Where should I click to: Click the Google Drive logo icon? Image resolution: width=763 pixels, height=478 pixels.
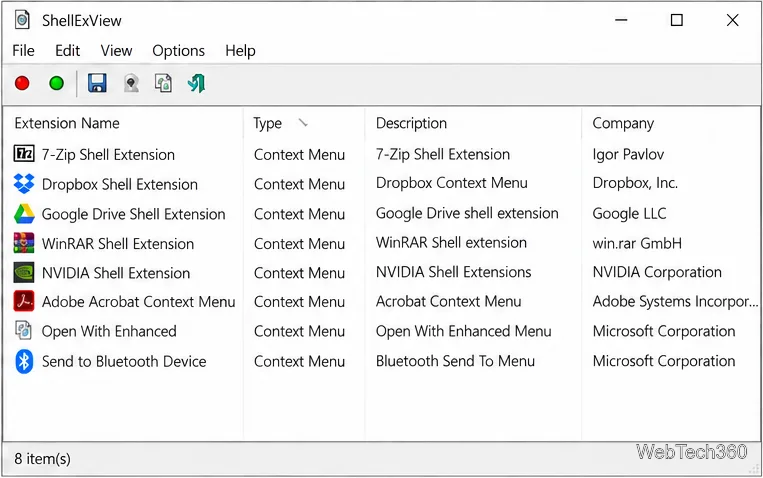pos(24,214)
